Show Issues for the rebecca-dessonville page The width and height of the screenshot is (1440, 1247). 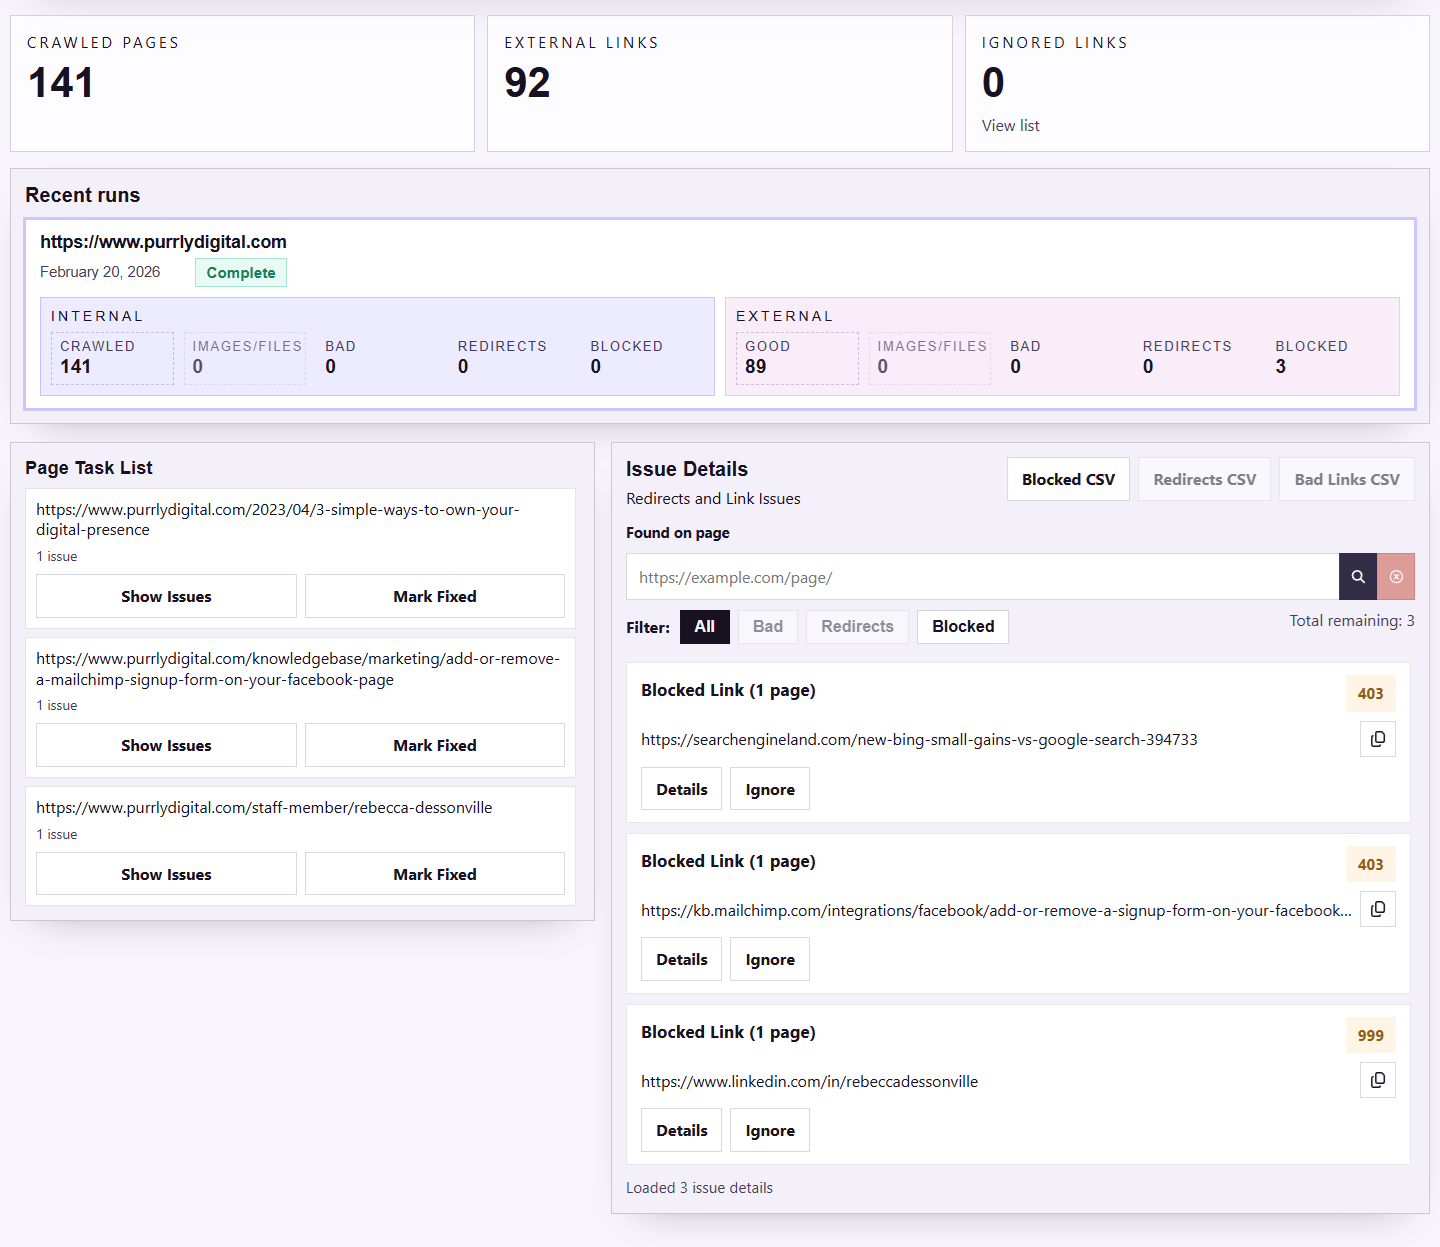(166, 873)
